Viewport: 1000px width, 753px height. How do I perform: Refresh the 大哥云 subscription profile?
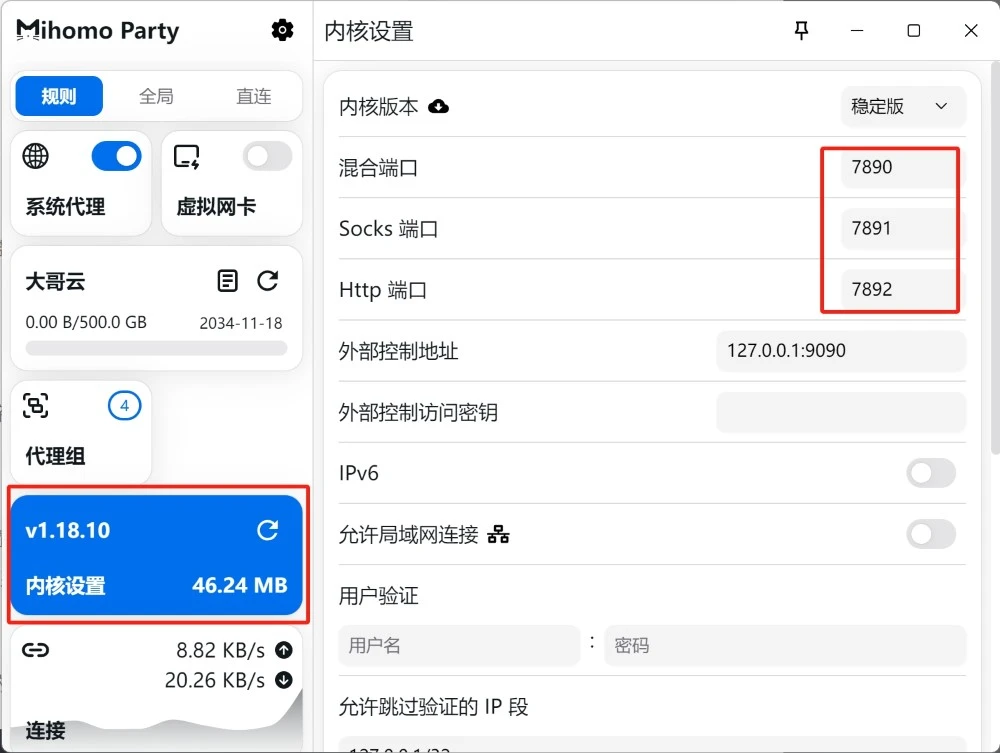[x=268, y=281]
